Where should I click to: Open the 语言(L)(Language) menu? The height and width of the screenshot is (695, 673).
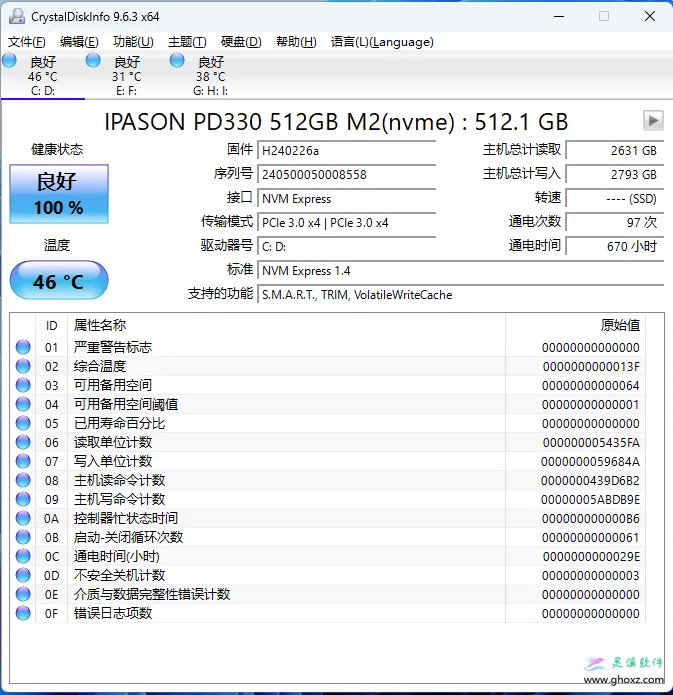pyautogui.click(x=382, y=42)
